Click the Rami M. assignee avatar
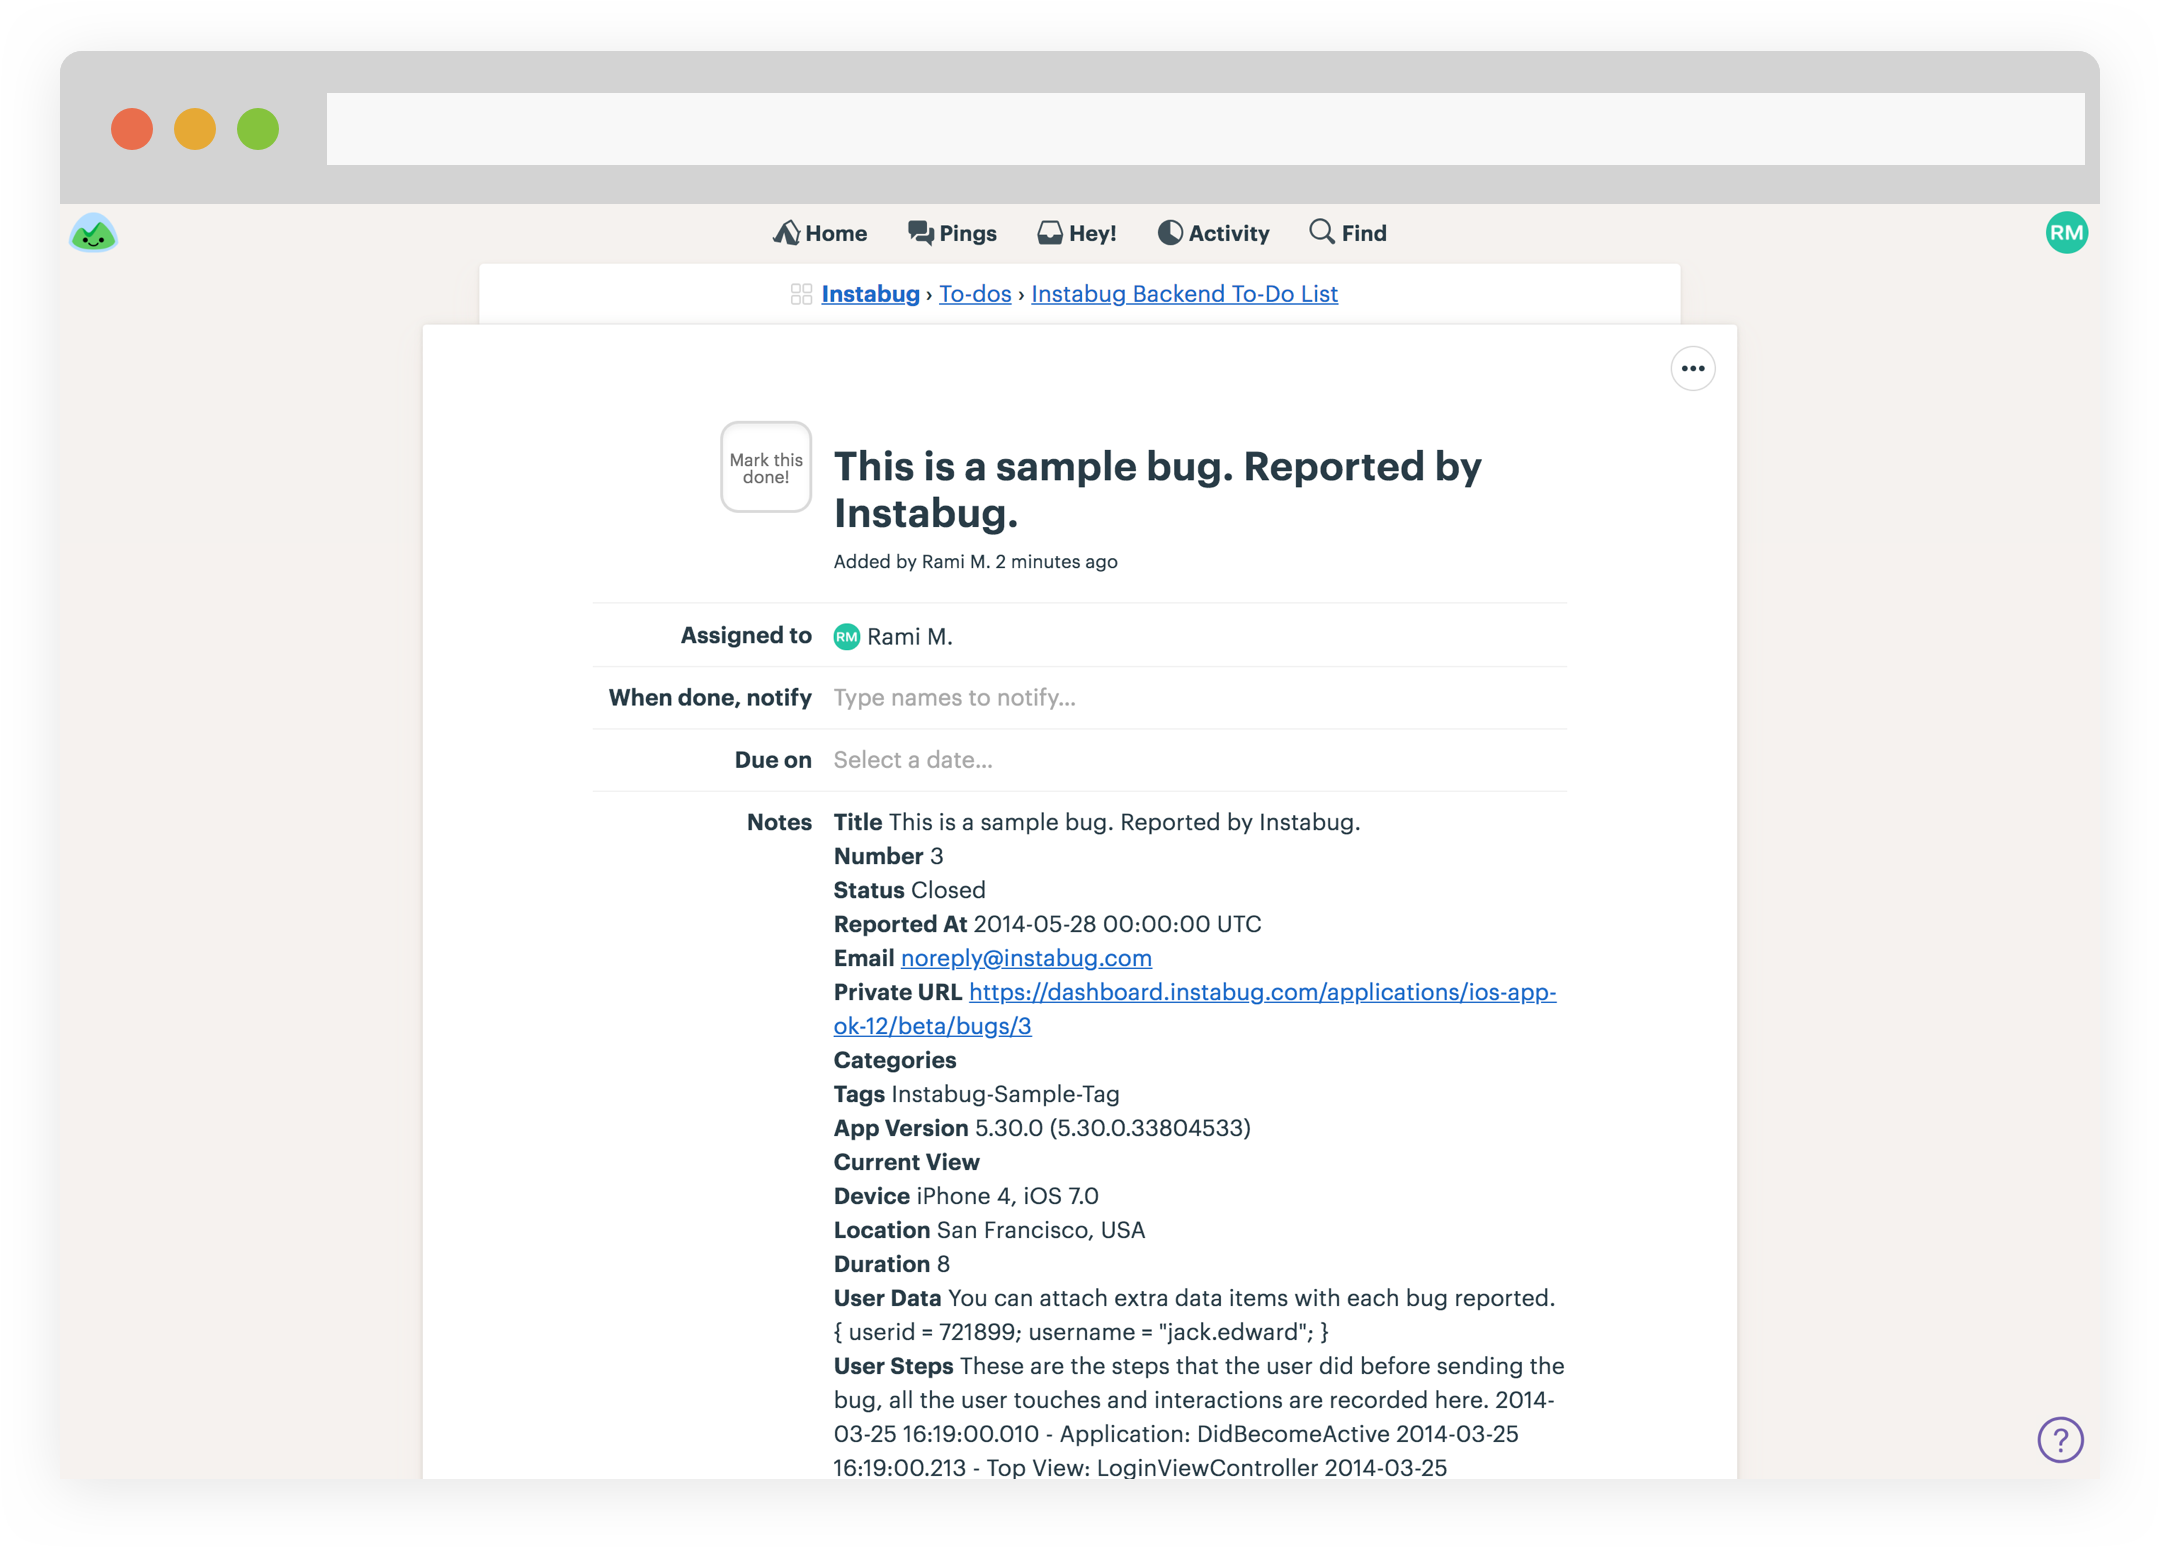Viewport: 2160px width, 1548px height. [847, 637]
